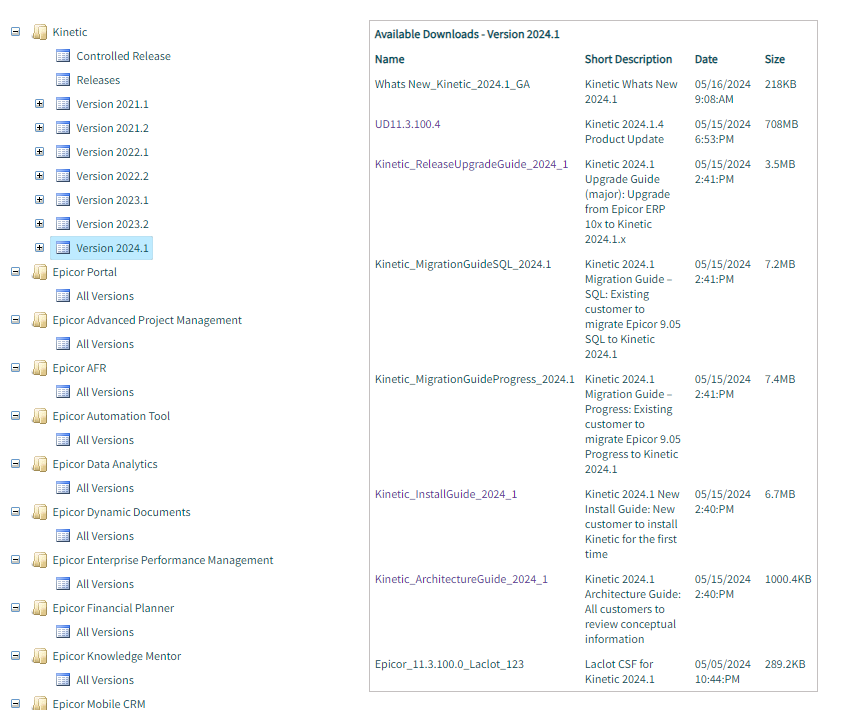Collapse Epicor Advanced Project Management node
Viewport: 843px width, 710px height.
tap(16, 319)
